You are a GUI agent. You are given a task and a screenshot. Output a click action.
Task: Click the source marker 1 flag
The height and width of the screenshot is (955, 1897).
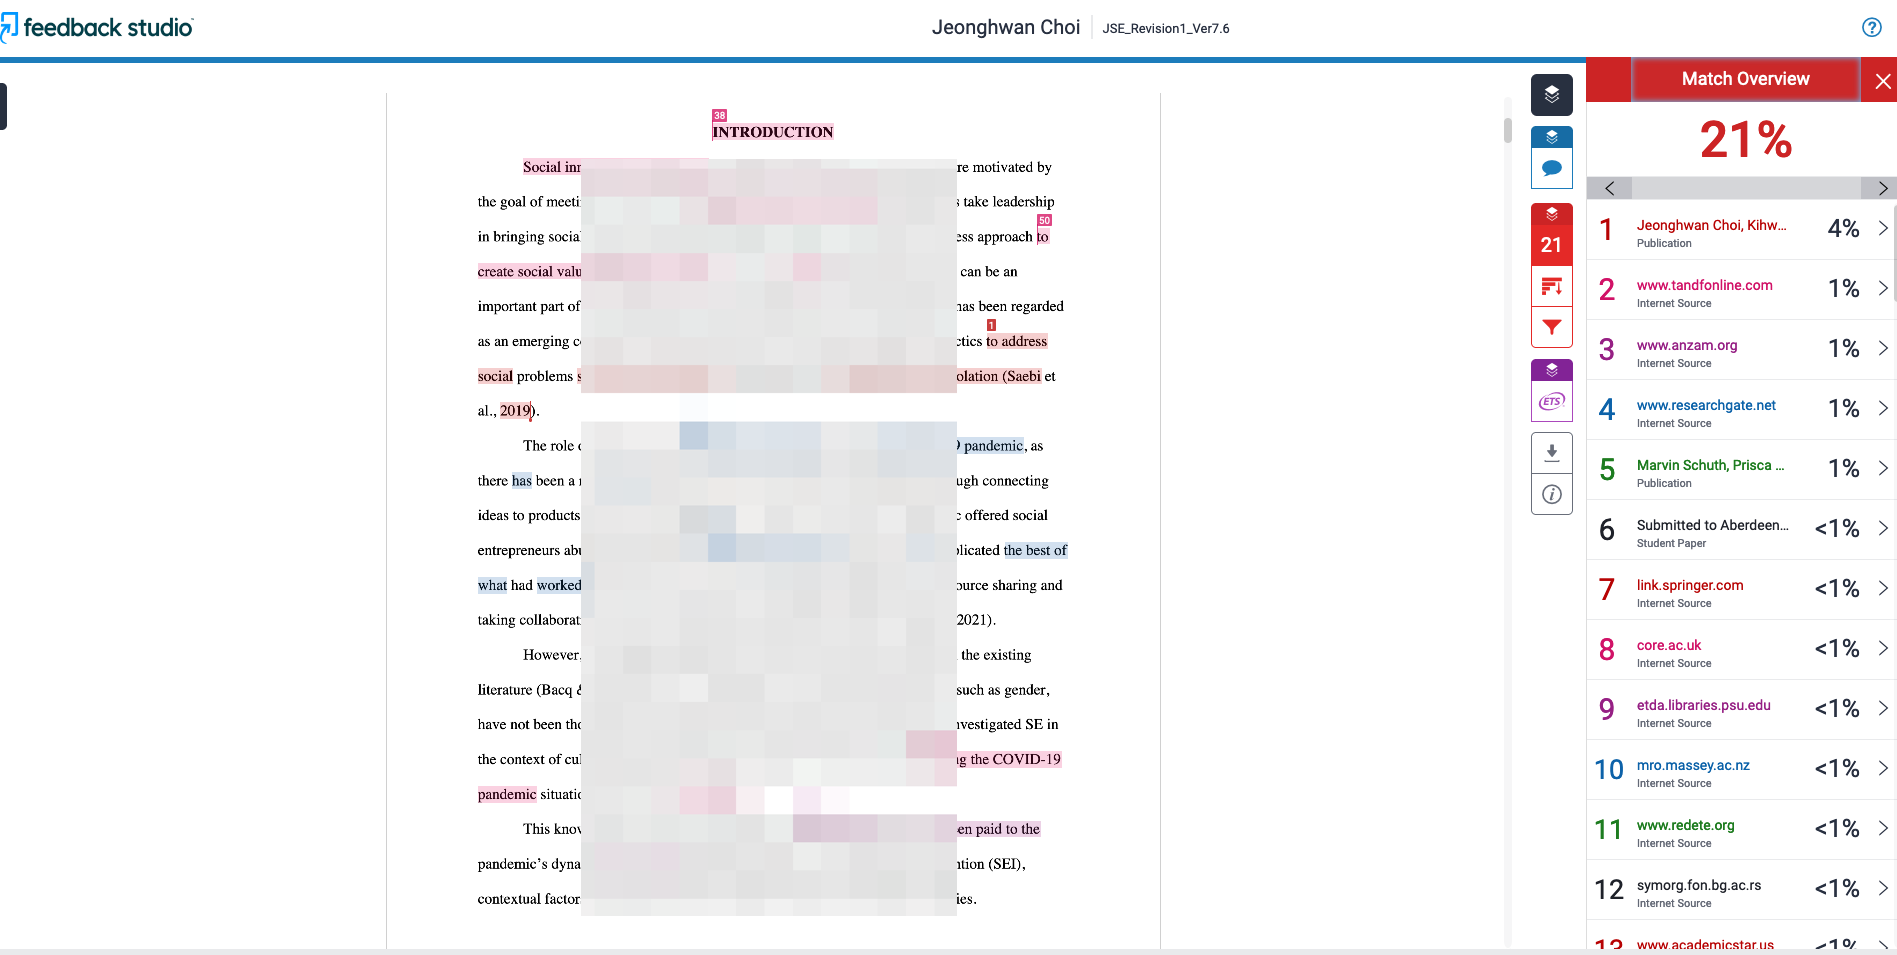[x=991, y=325]
